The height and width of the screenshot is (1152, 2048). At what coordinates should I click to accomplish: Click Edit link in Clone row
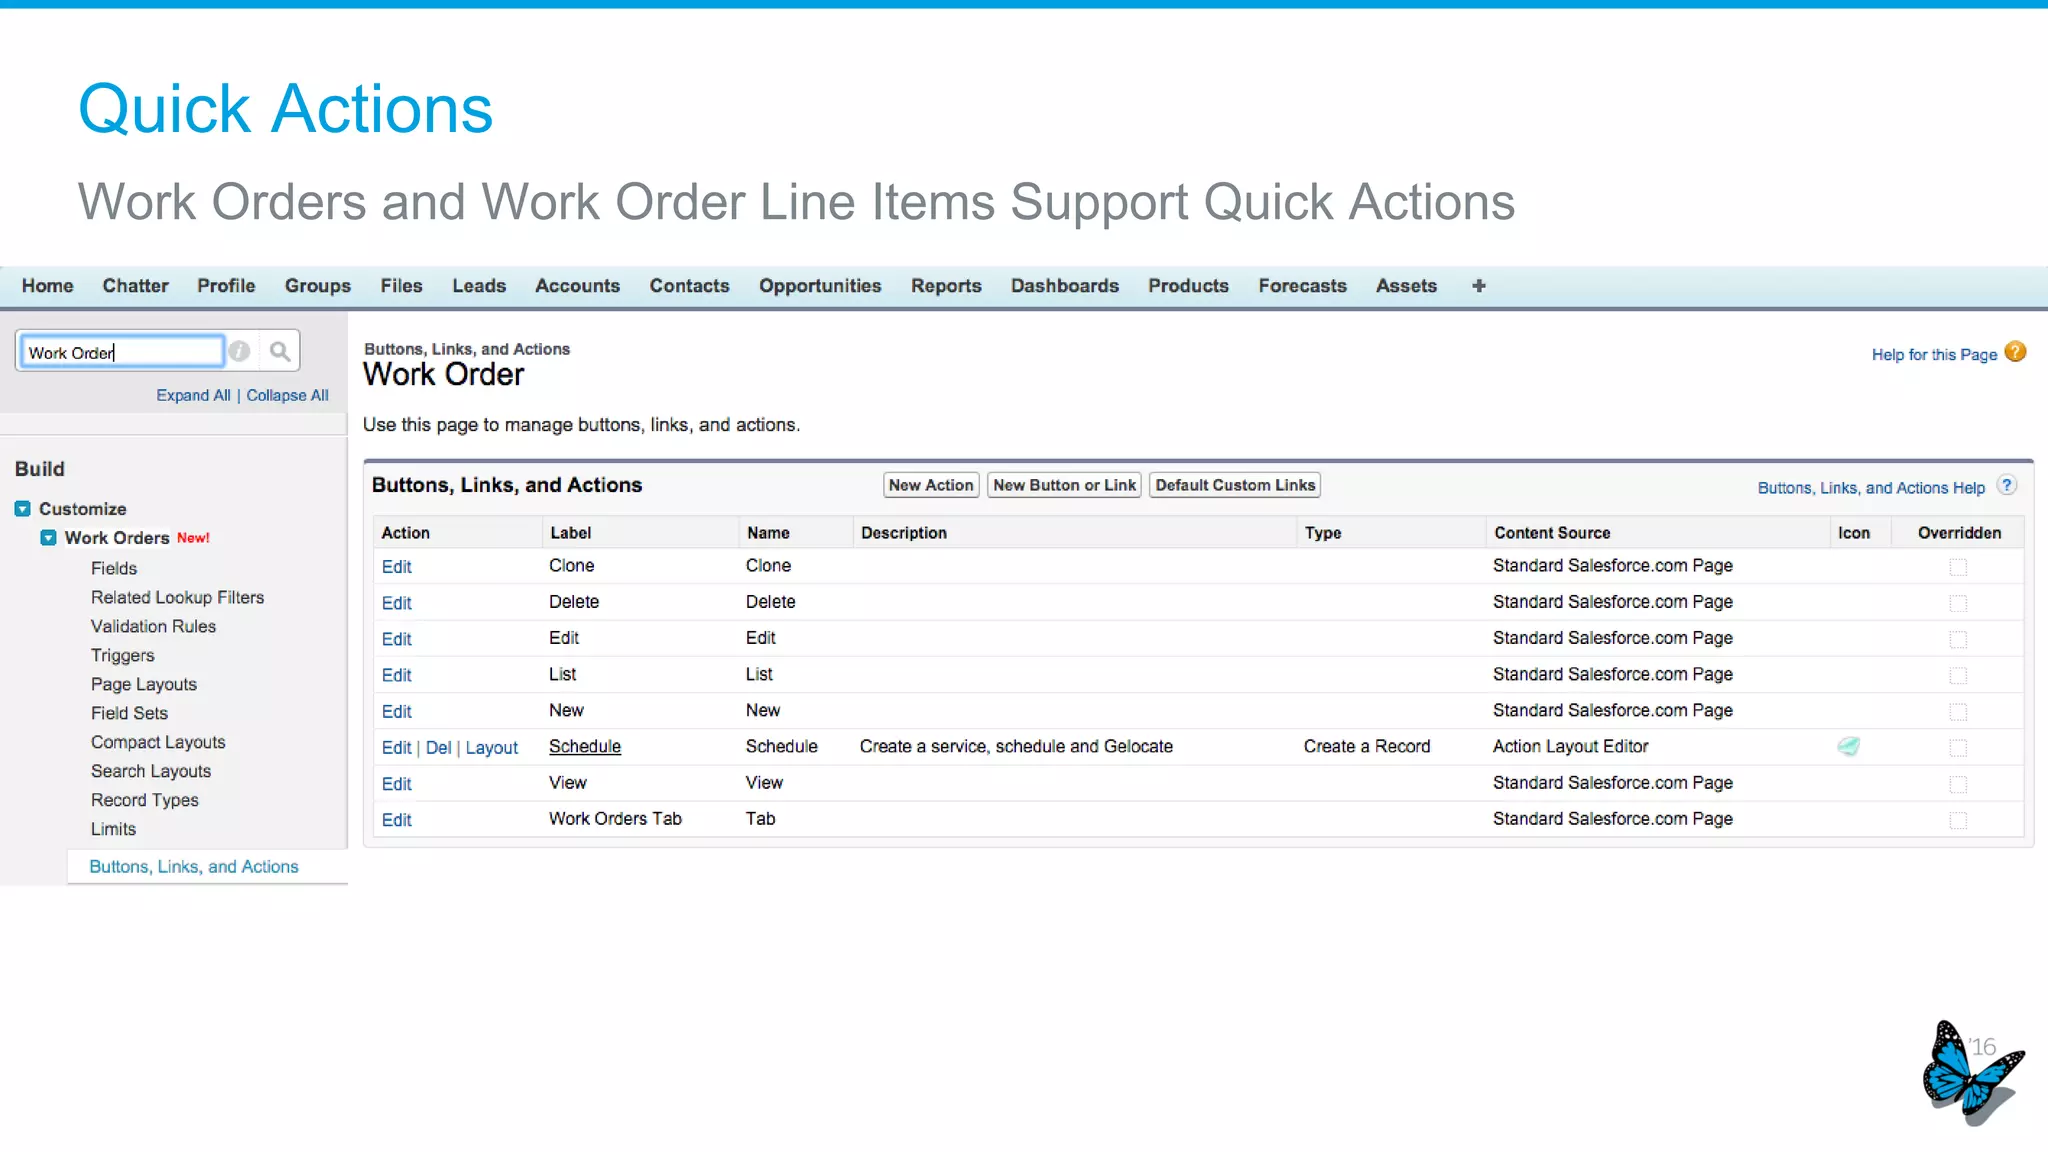tap(396, 567)
